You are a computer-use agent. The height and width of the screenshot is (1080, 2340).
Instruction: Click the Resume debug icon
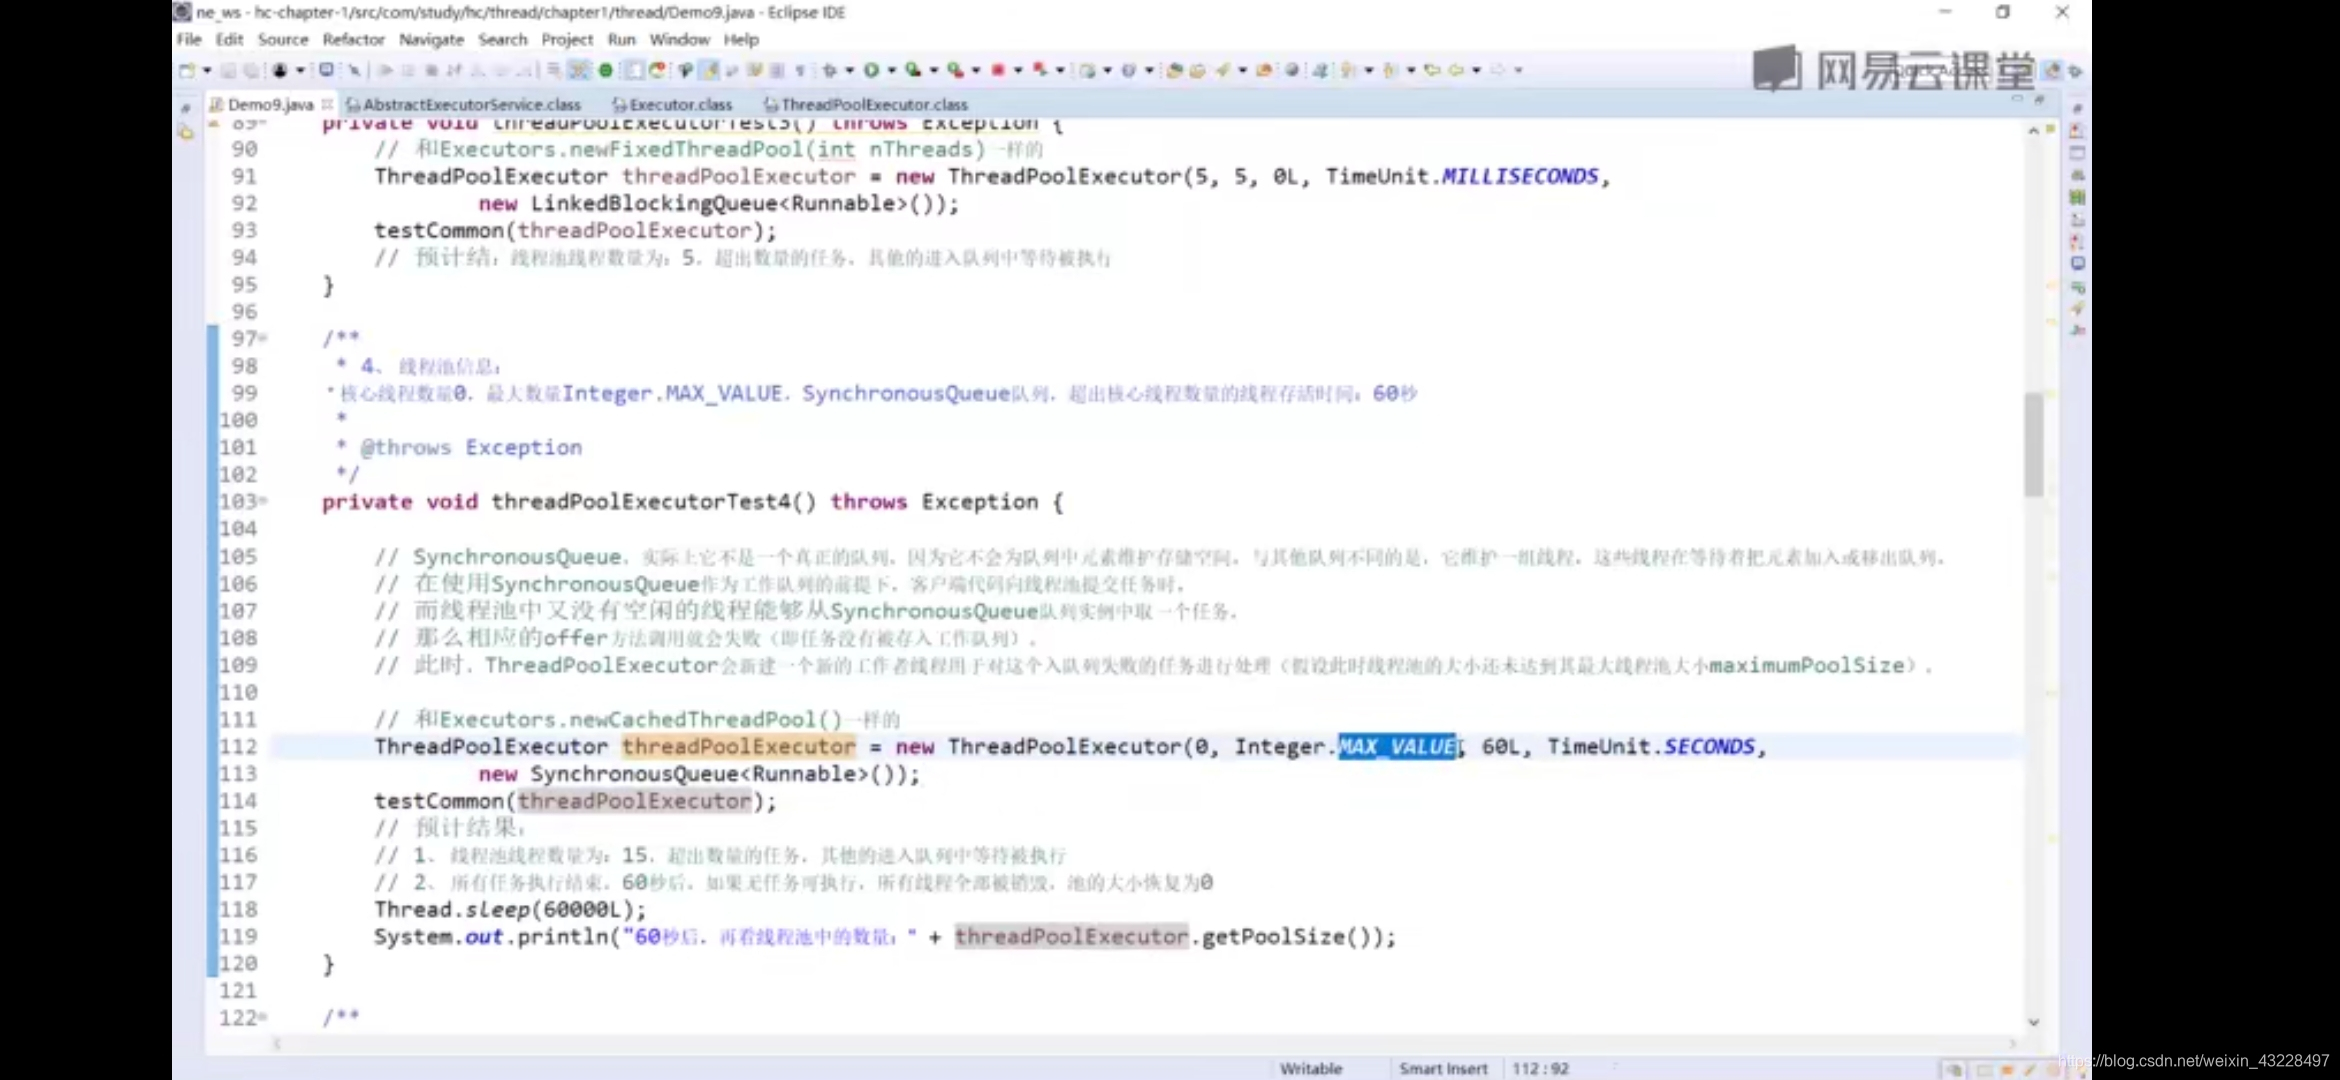pyautogui.click(x=386, y=70)
